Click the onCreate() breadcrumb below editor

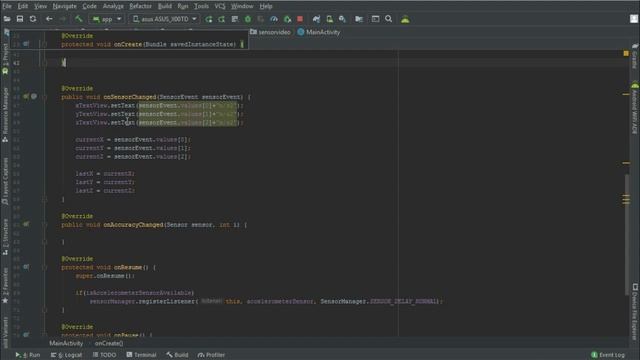(x=109, y=343)
